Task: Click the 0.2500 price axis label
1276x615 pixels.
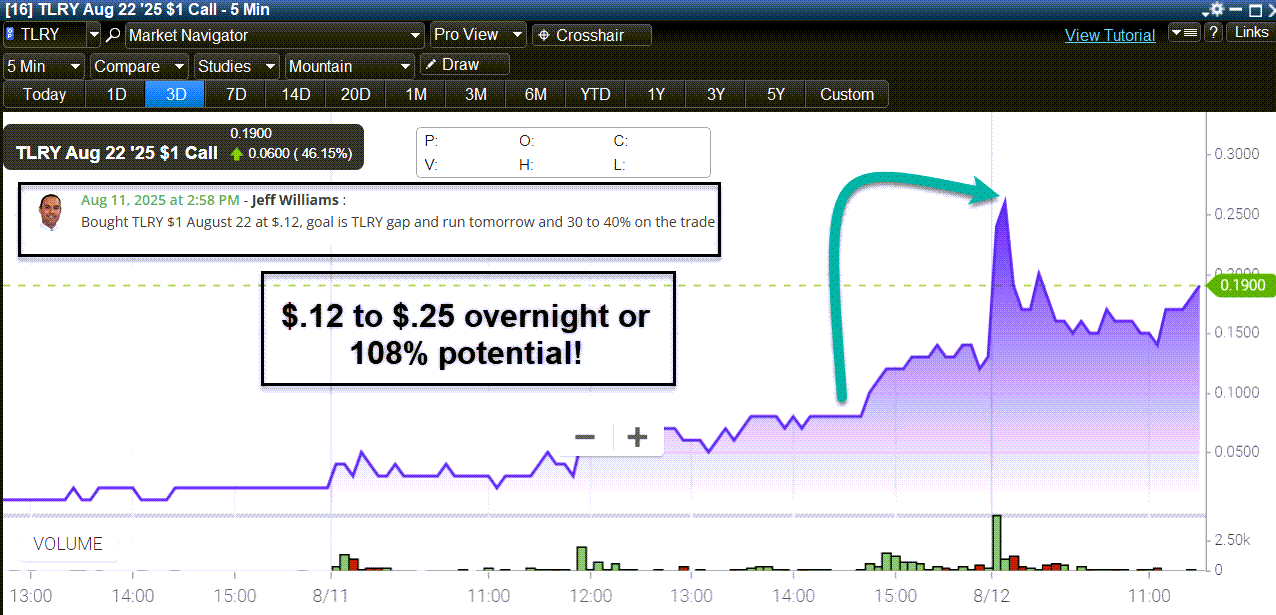Action: click(1236, 214)
